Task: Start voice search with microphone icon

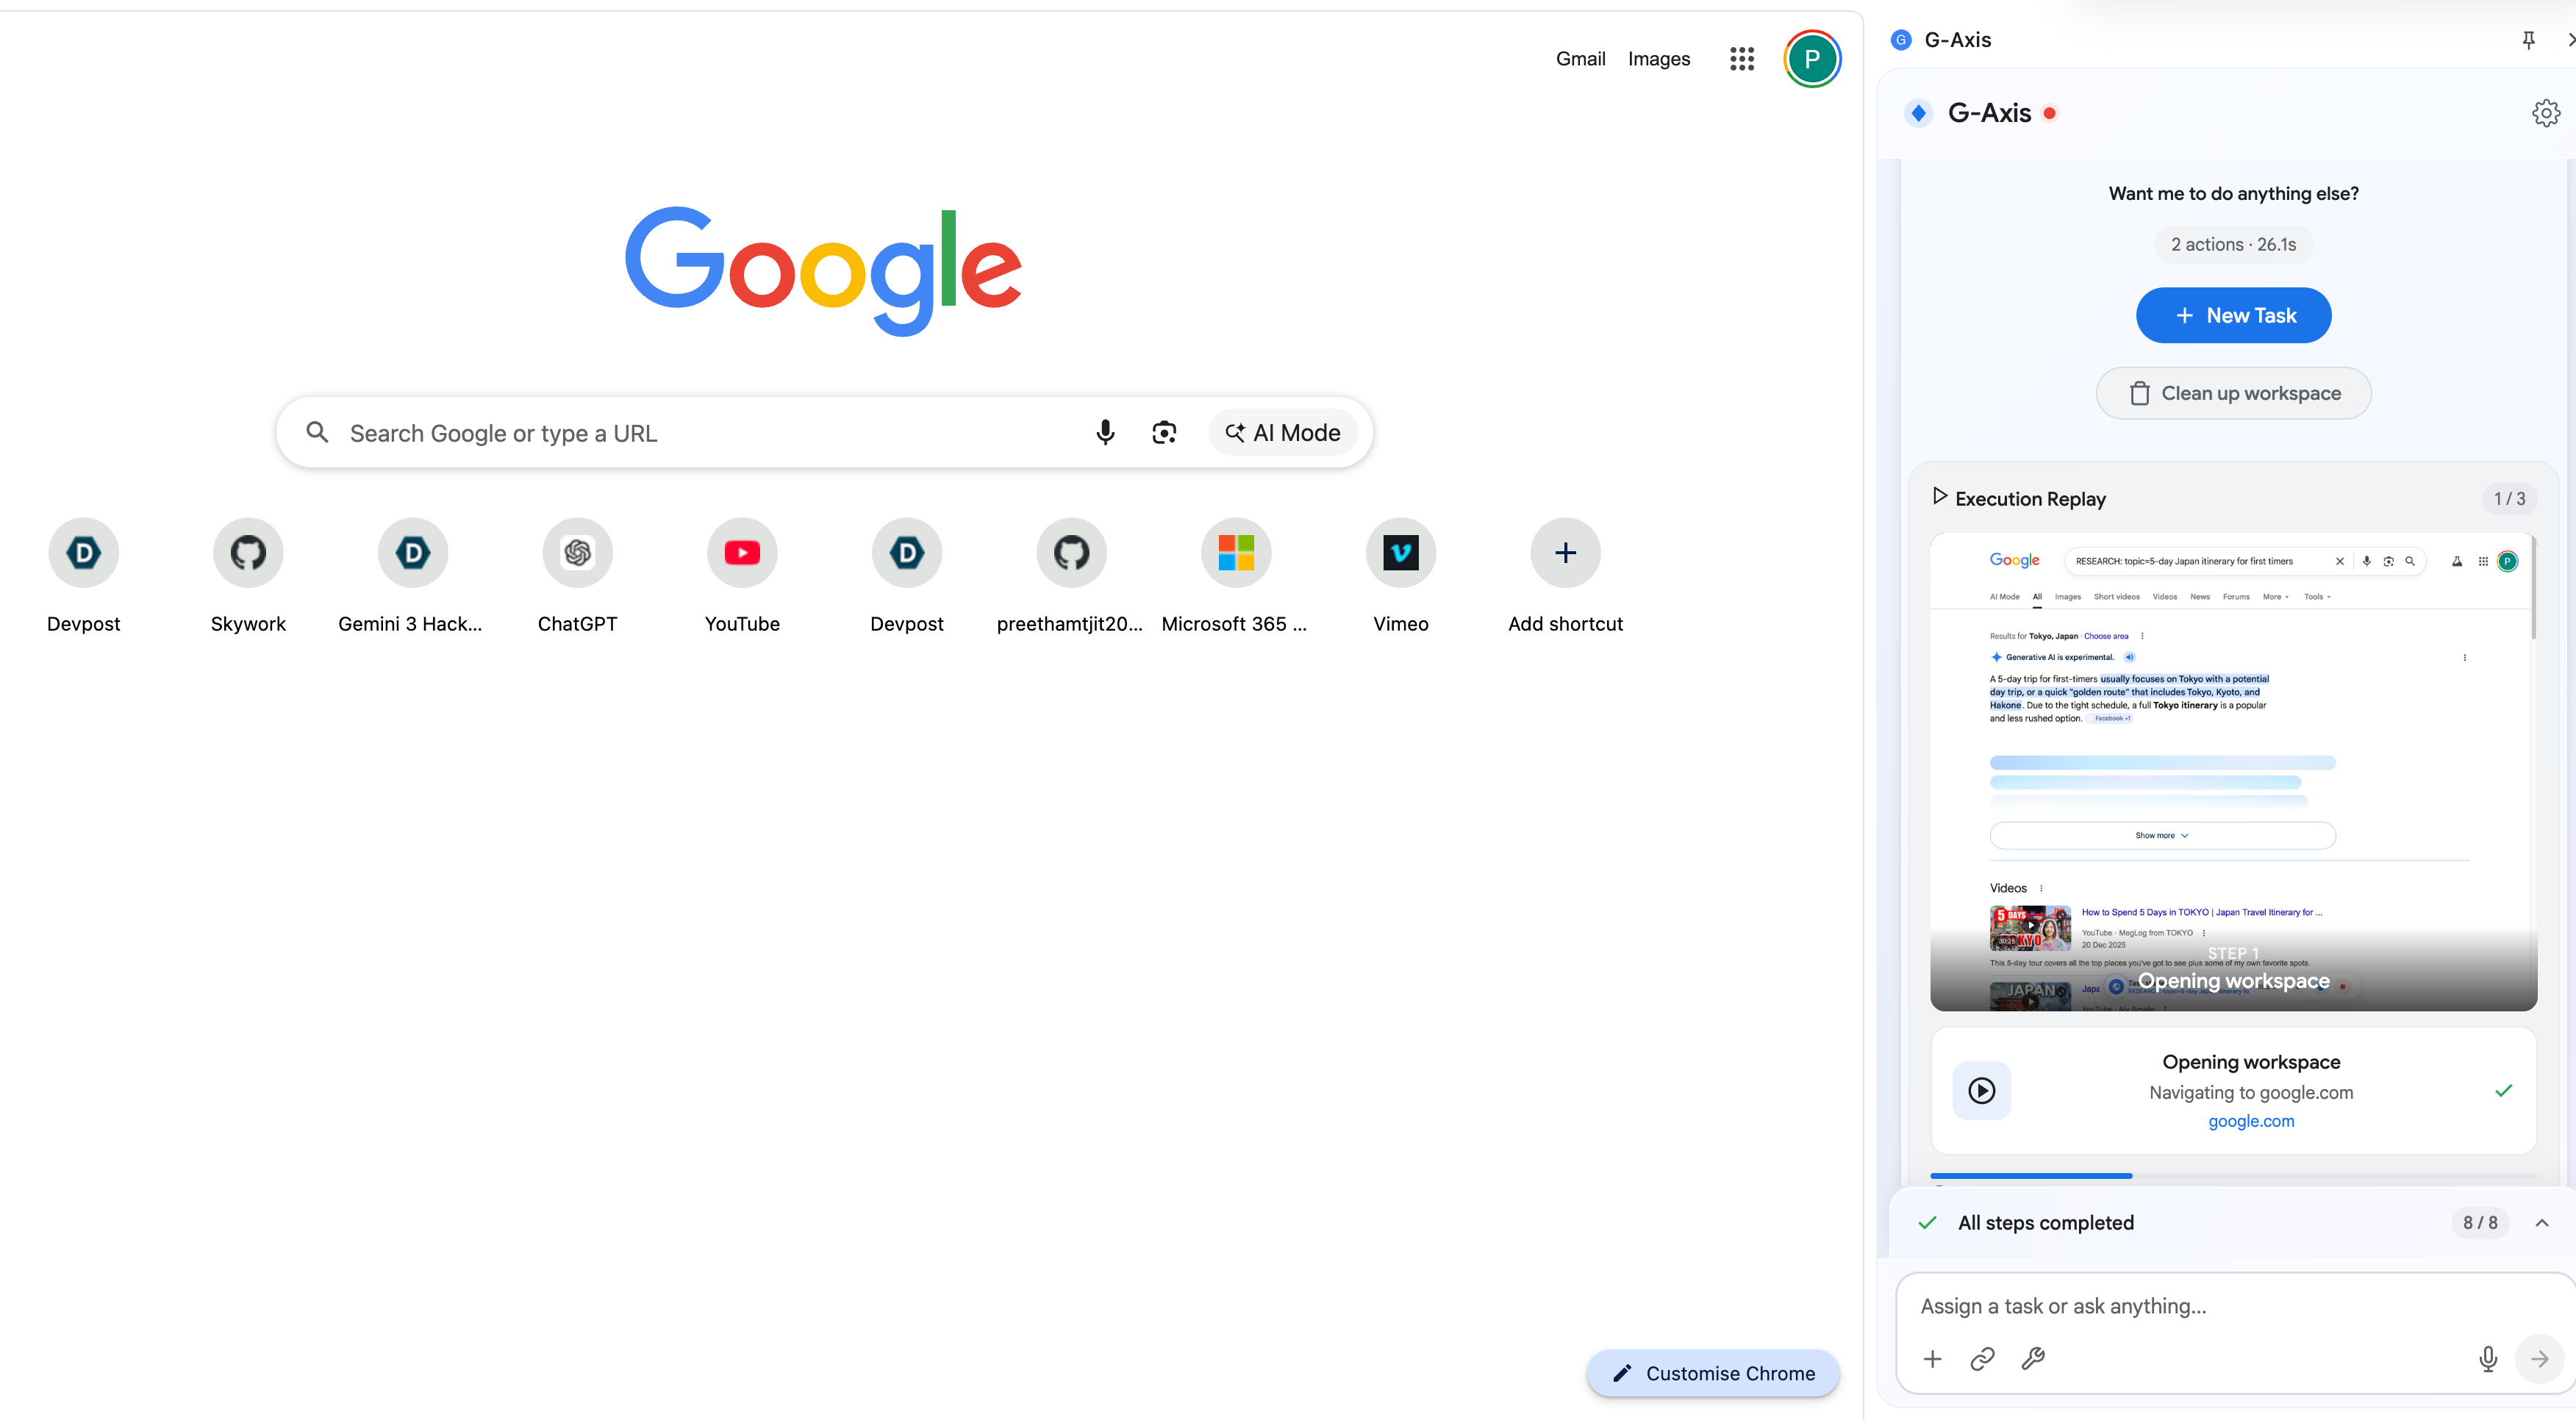Action: click(1104, 432)
